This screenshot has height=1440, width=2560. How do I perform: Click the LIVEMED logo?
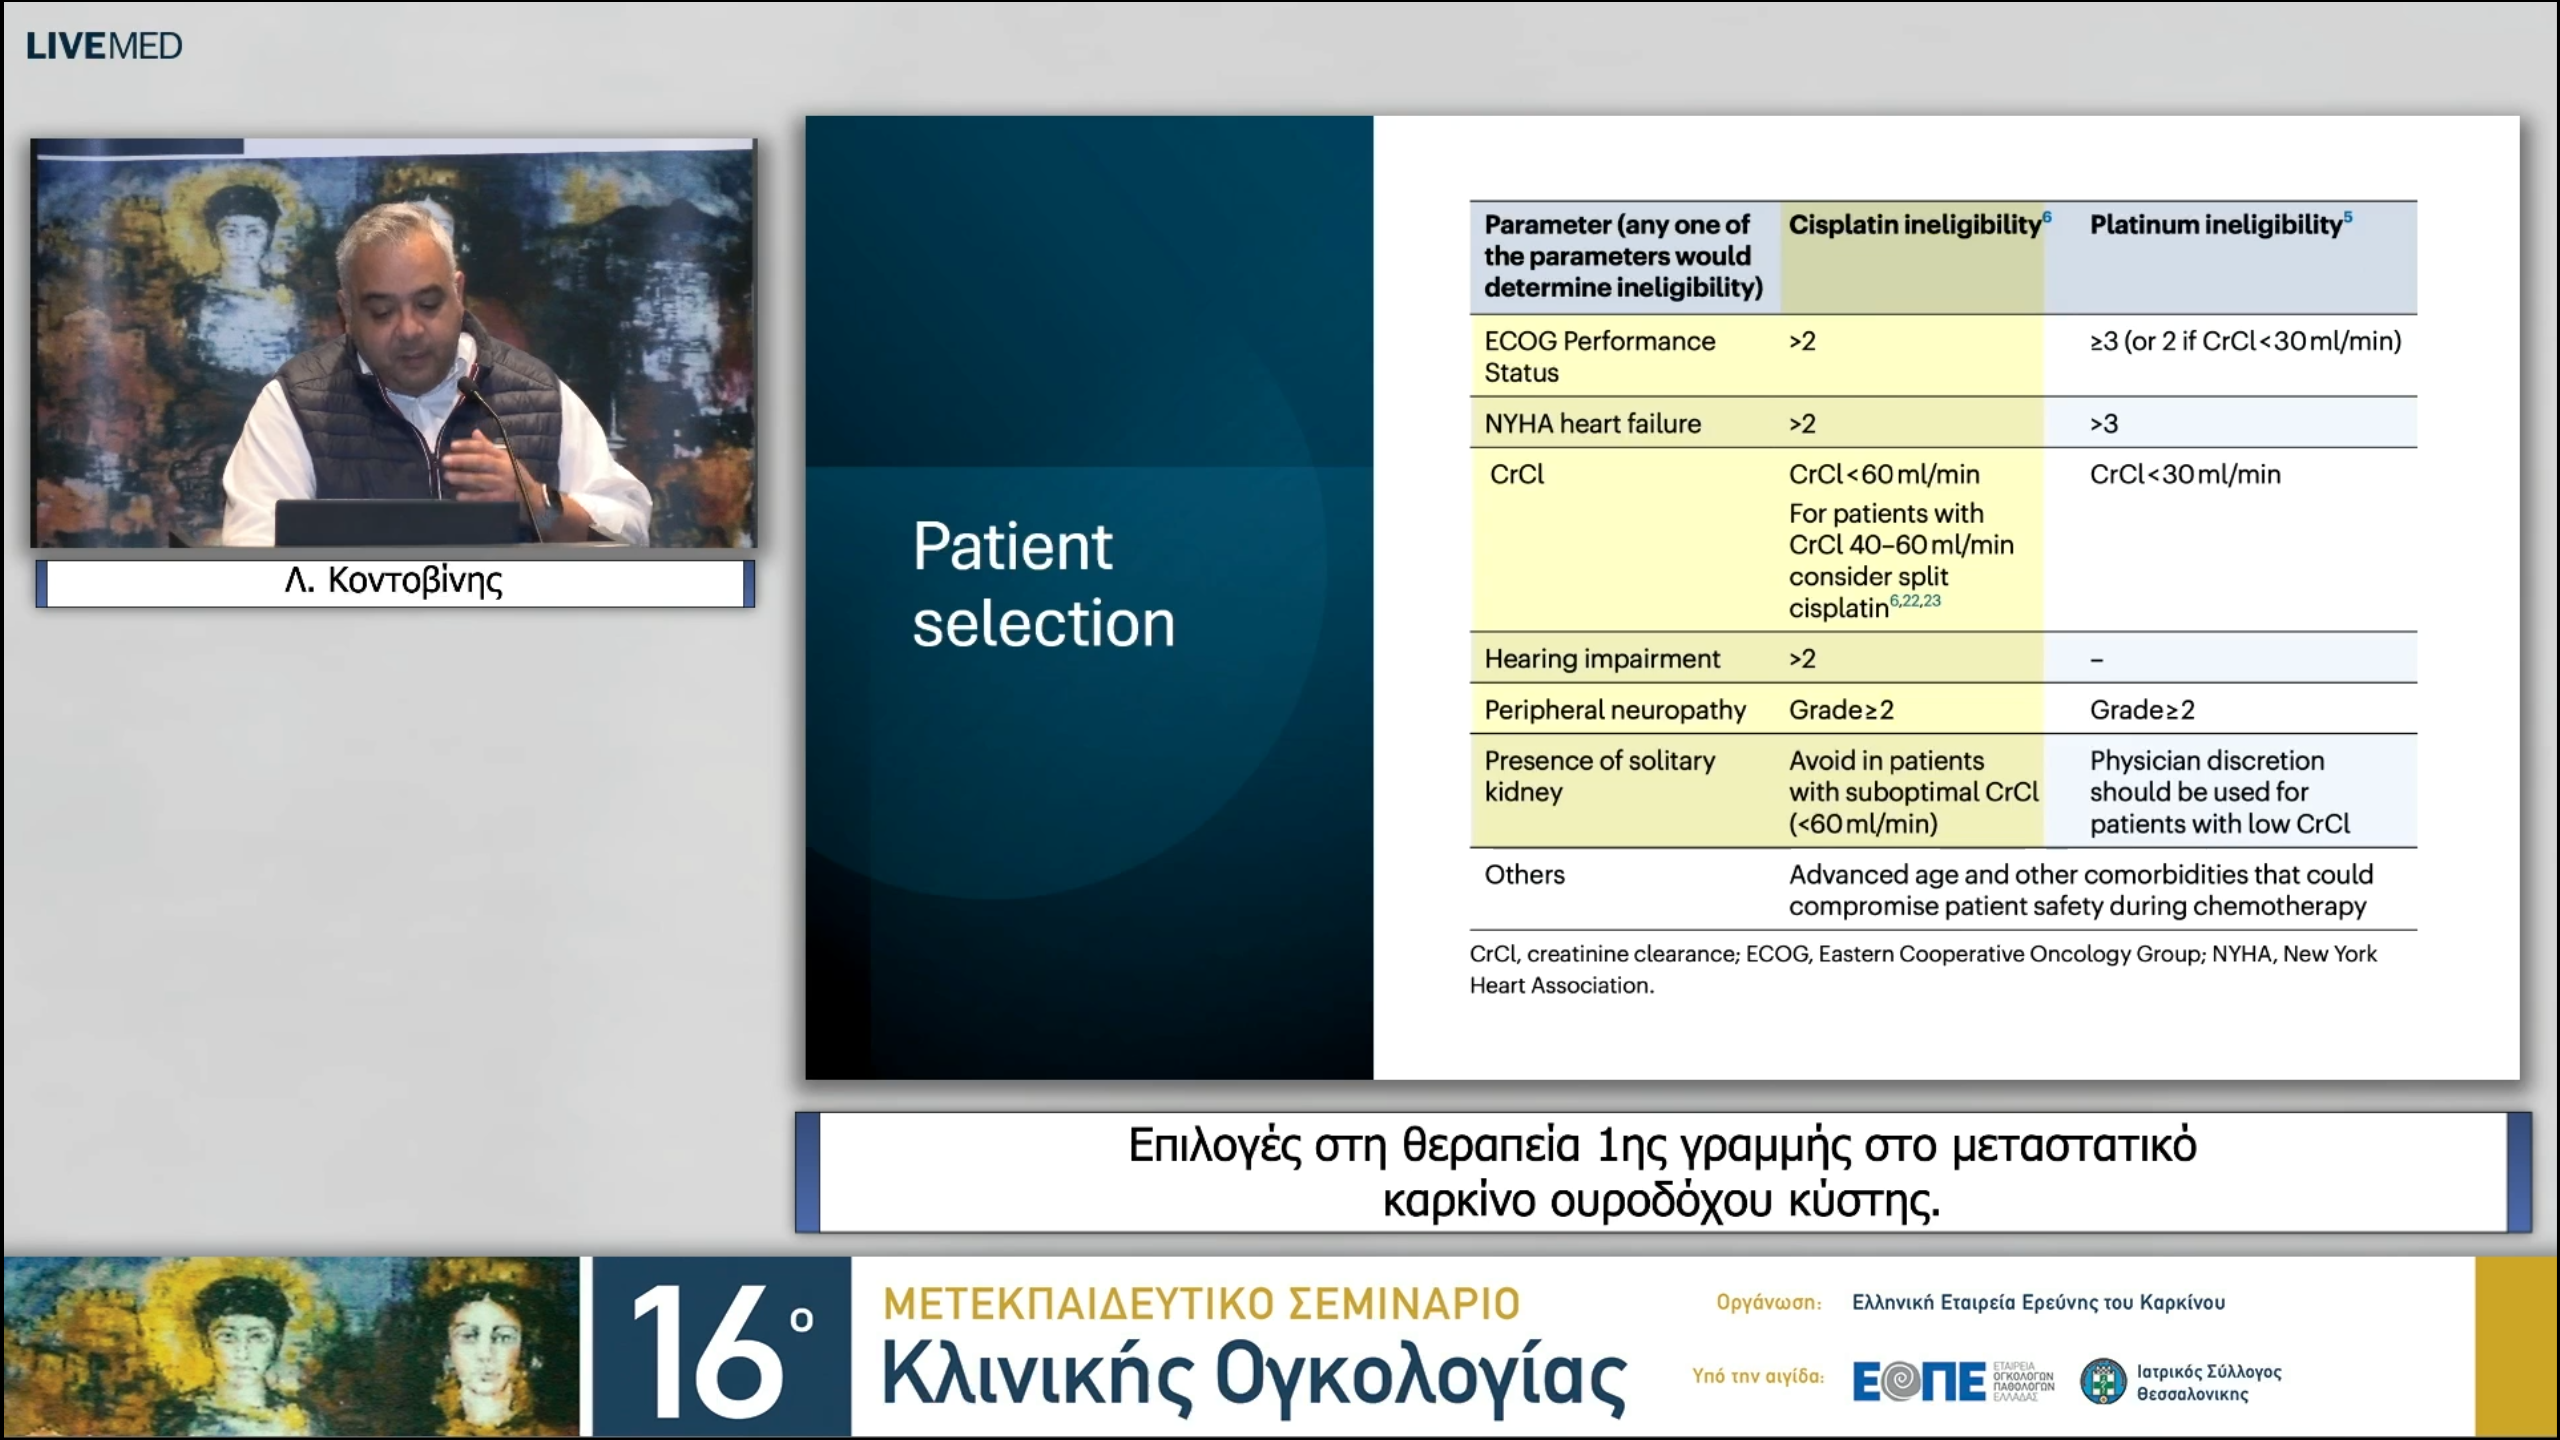click(104, 46)
